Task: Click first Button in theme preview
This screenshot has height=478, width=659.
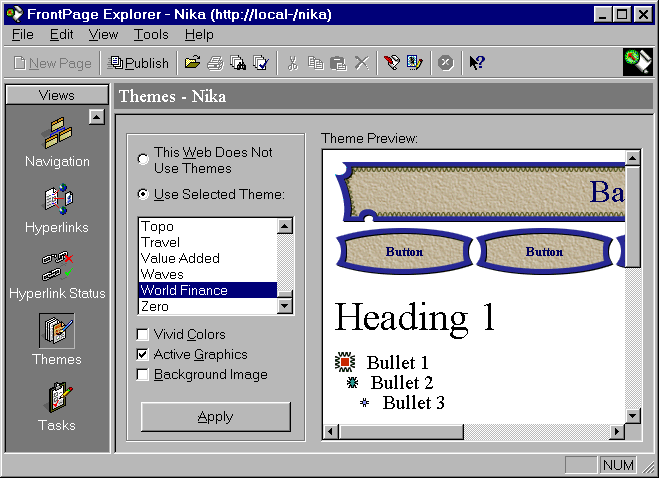Action: pyautogui.click(x=404, y=251)
